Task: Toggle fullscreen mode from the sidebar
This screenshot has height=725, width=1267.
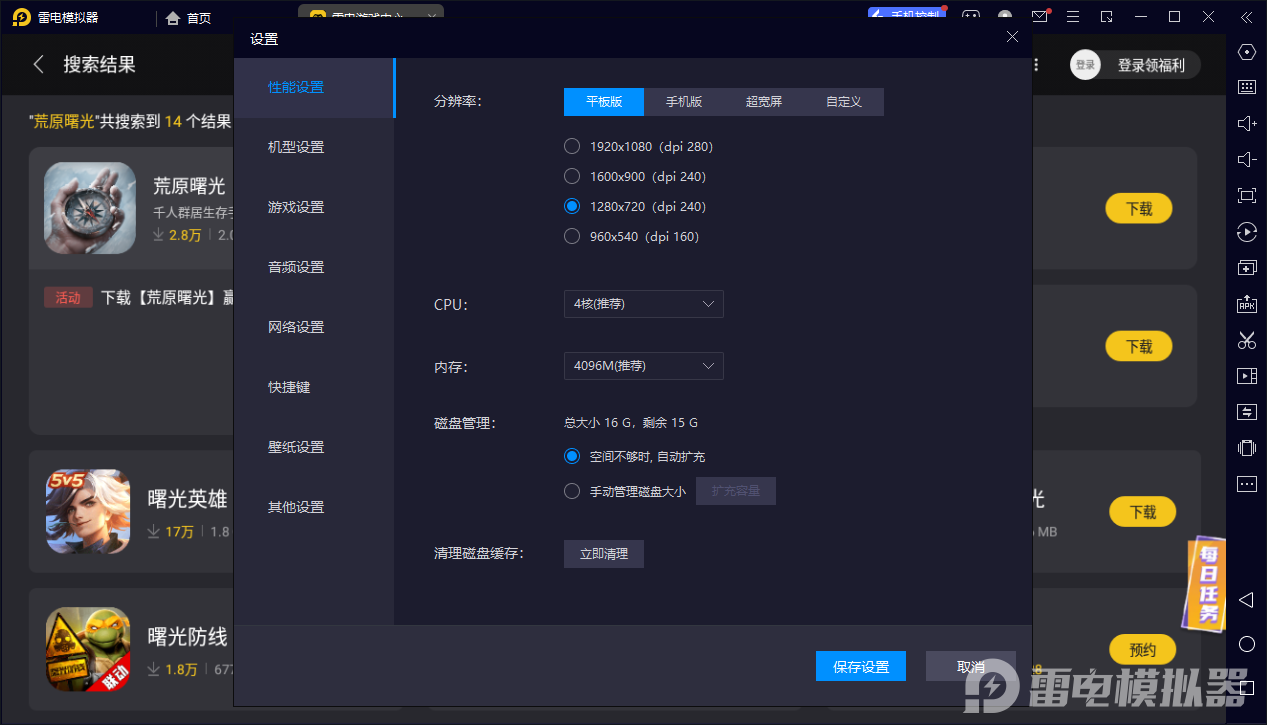Action: click(1246, 195)
